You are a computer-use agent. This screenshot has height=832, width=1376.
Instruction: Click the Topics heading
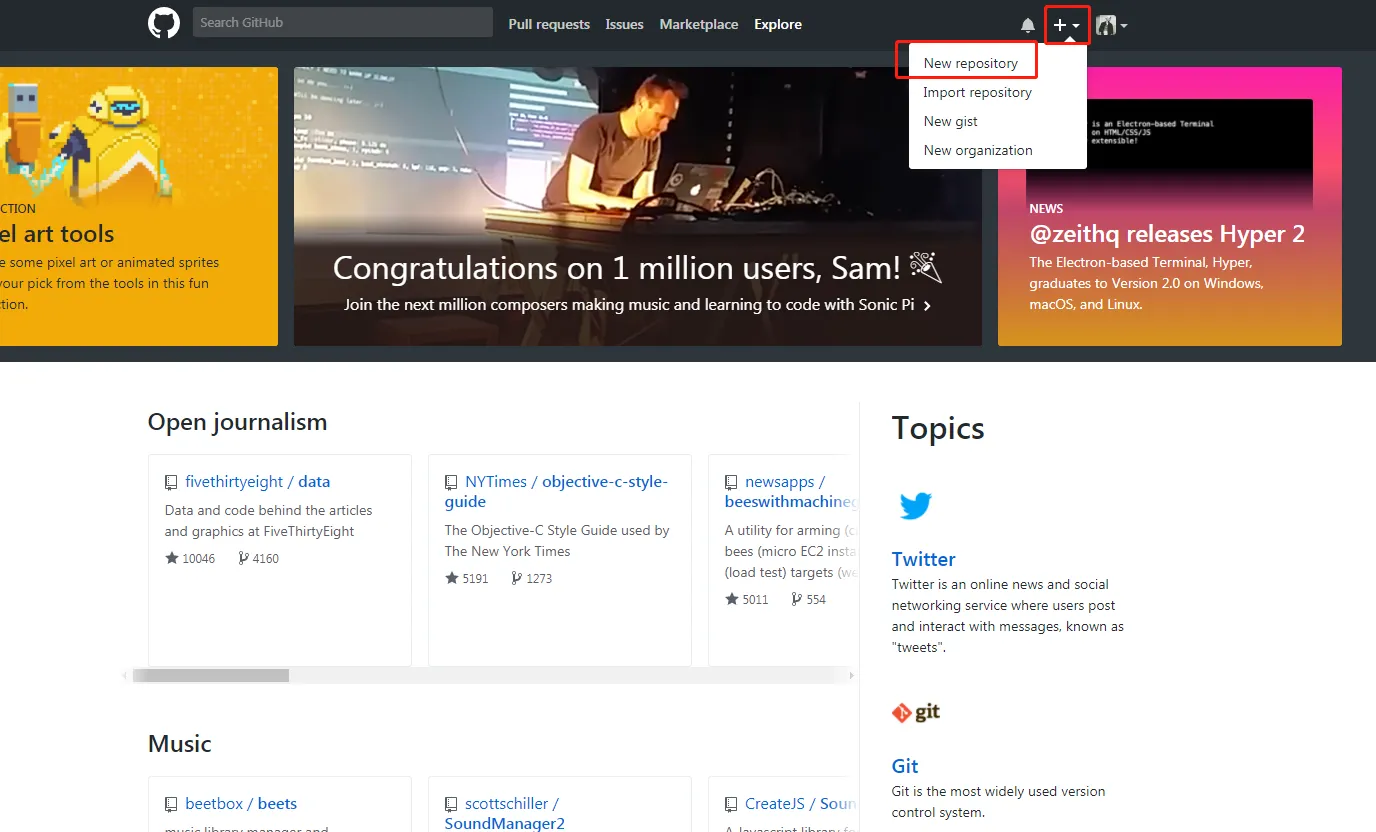(938, 428)
